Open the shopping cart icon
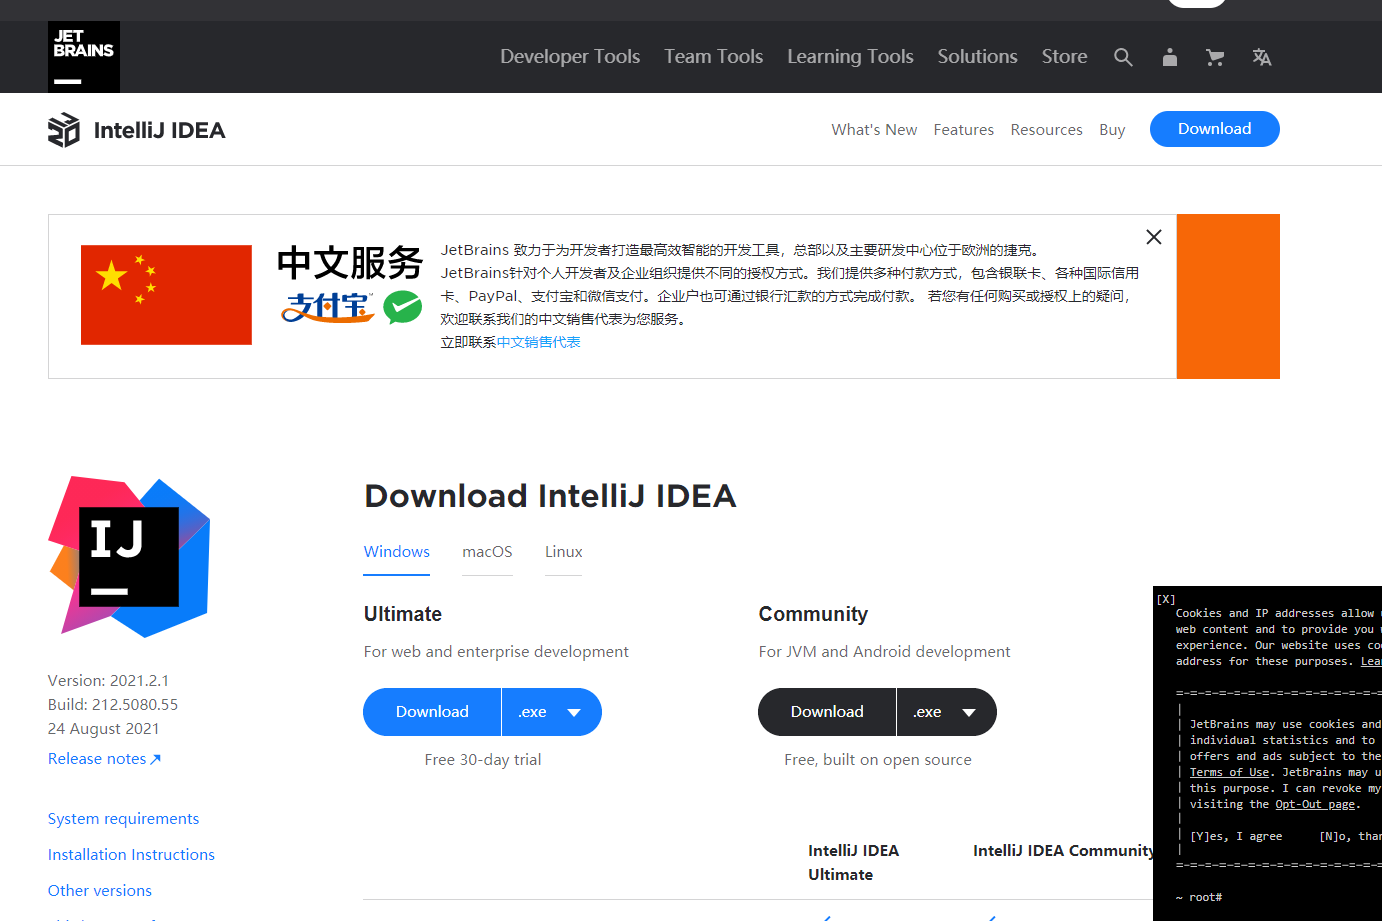 click(1215, 57)
